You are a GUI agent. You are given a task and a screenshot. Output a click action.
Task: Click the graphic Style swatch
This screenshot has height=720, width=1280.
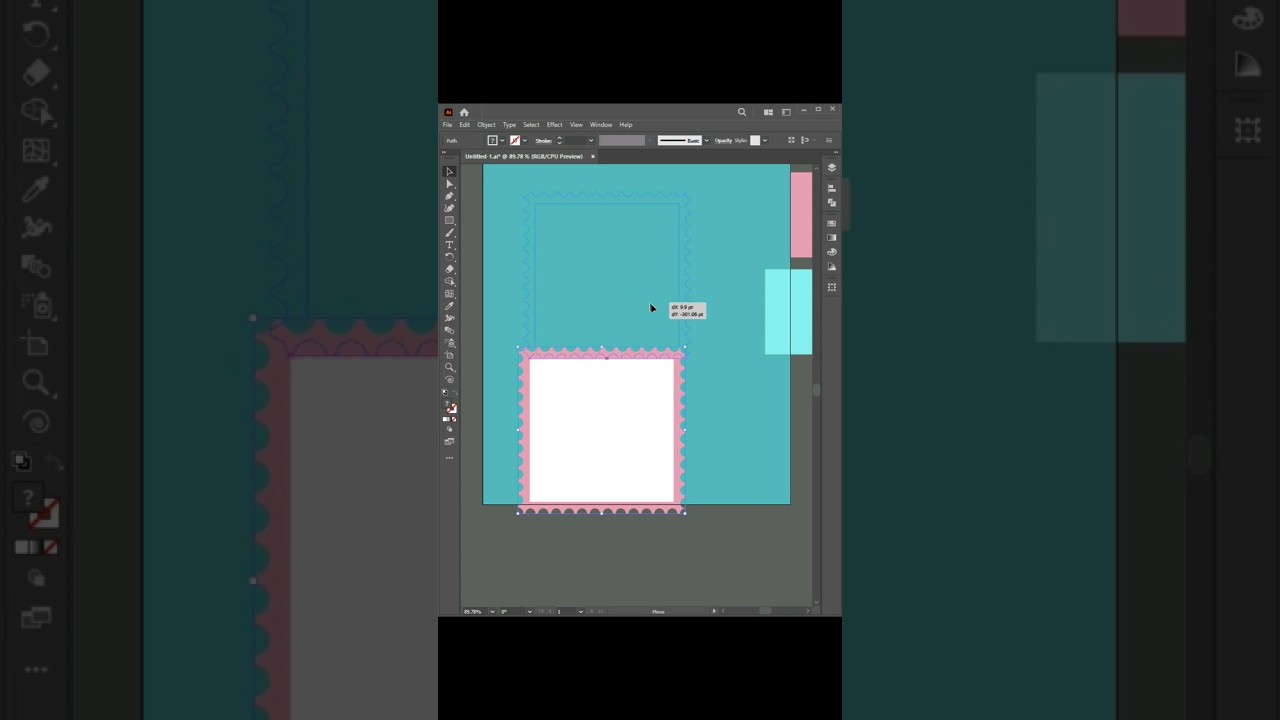coord(755,140)
